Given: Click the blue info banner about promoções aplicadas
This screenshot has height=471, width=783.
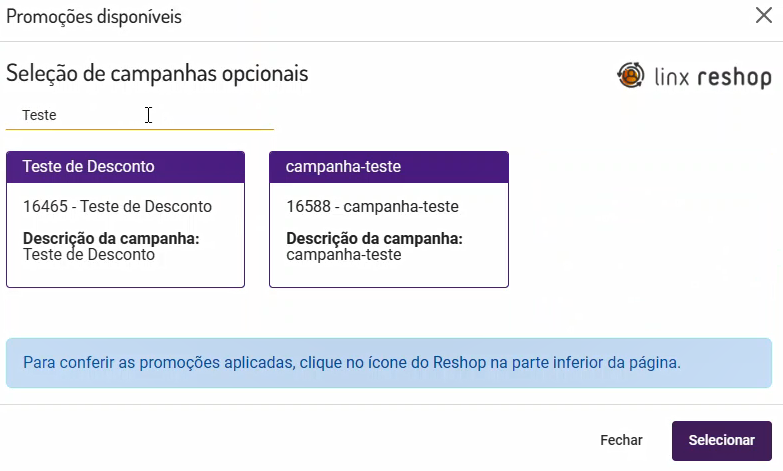Looking at the screenshot, I should (389, 362).
